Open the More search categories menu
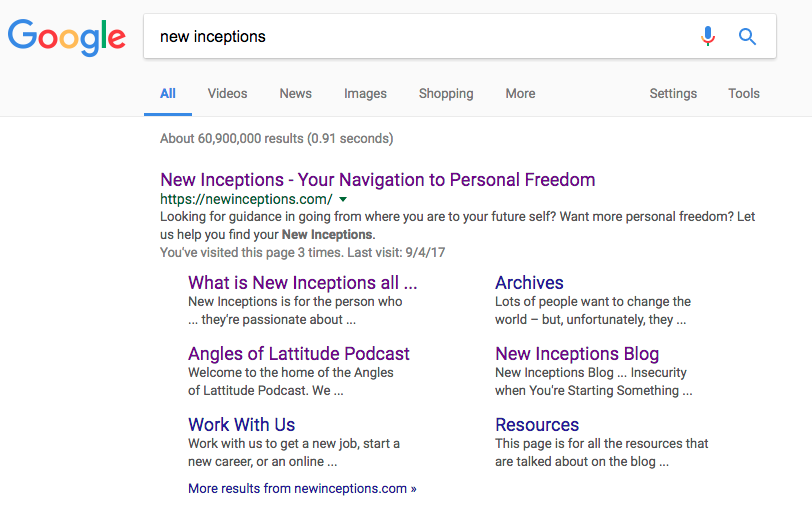 (x=520, y=93)
